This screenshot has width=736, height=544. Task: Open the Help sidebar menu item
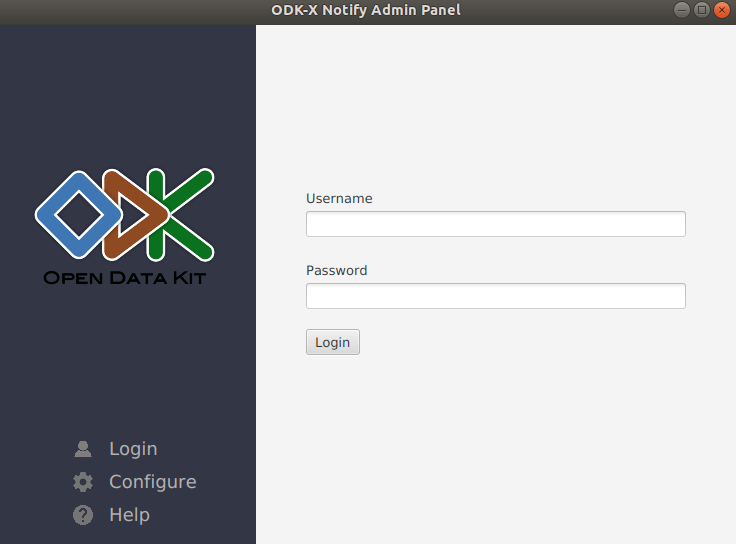click(x=130, y=515)
